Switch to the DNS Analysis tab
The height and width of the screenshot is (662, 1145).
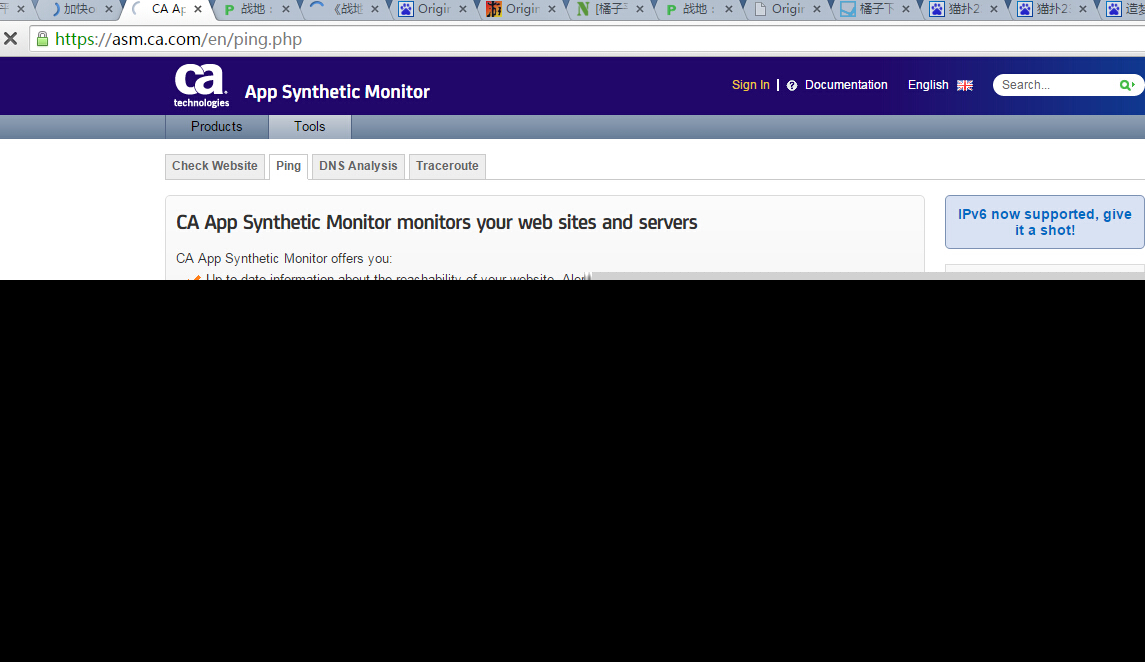(x=359, y=166)
